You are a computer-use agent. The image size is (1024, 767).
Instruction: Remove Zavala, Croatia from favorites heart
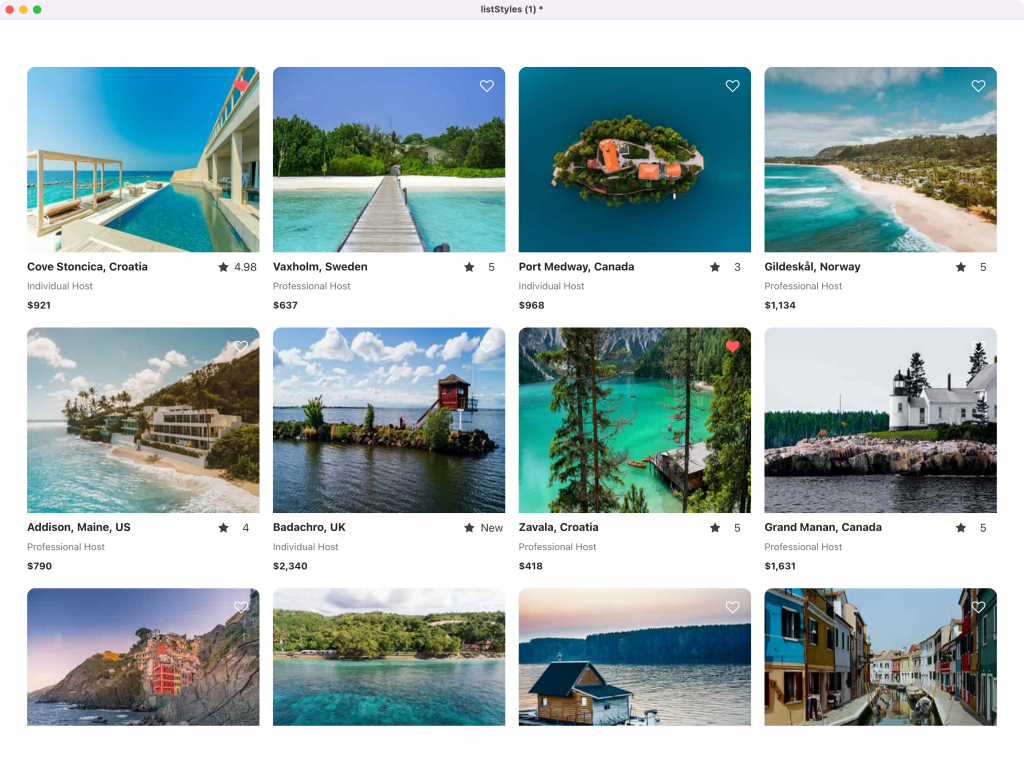[x=733, y=347]
